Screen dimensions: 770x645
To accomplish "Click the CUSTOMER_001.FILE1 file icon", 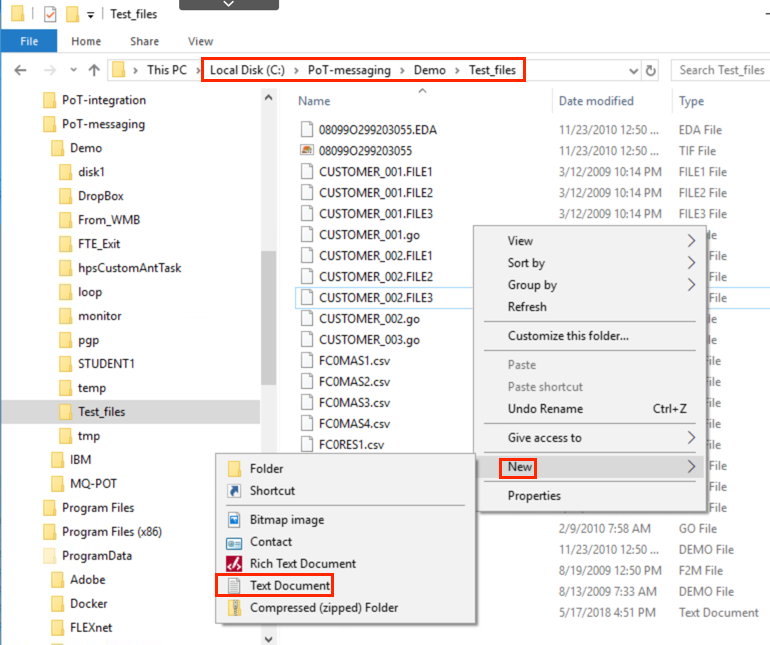I will (307, 171).
